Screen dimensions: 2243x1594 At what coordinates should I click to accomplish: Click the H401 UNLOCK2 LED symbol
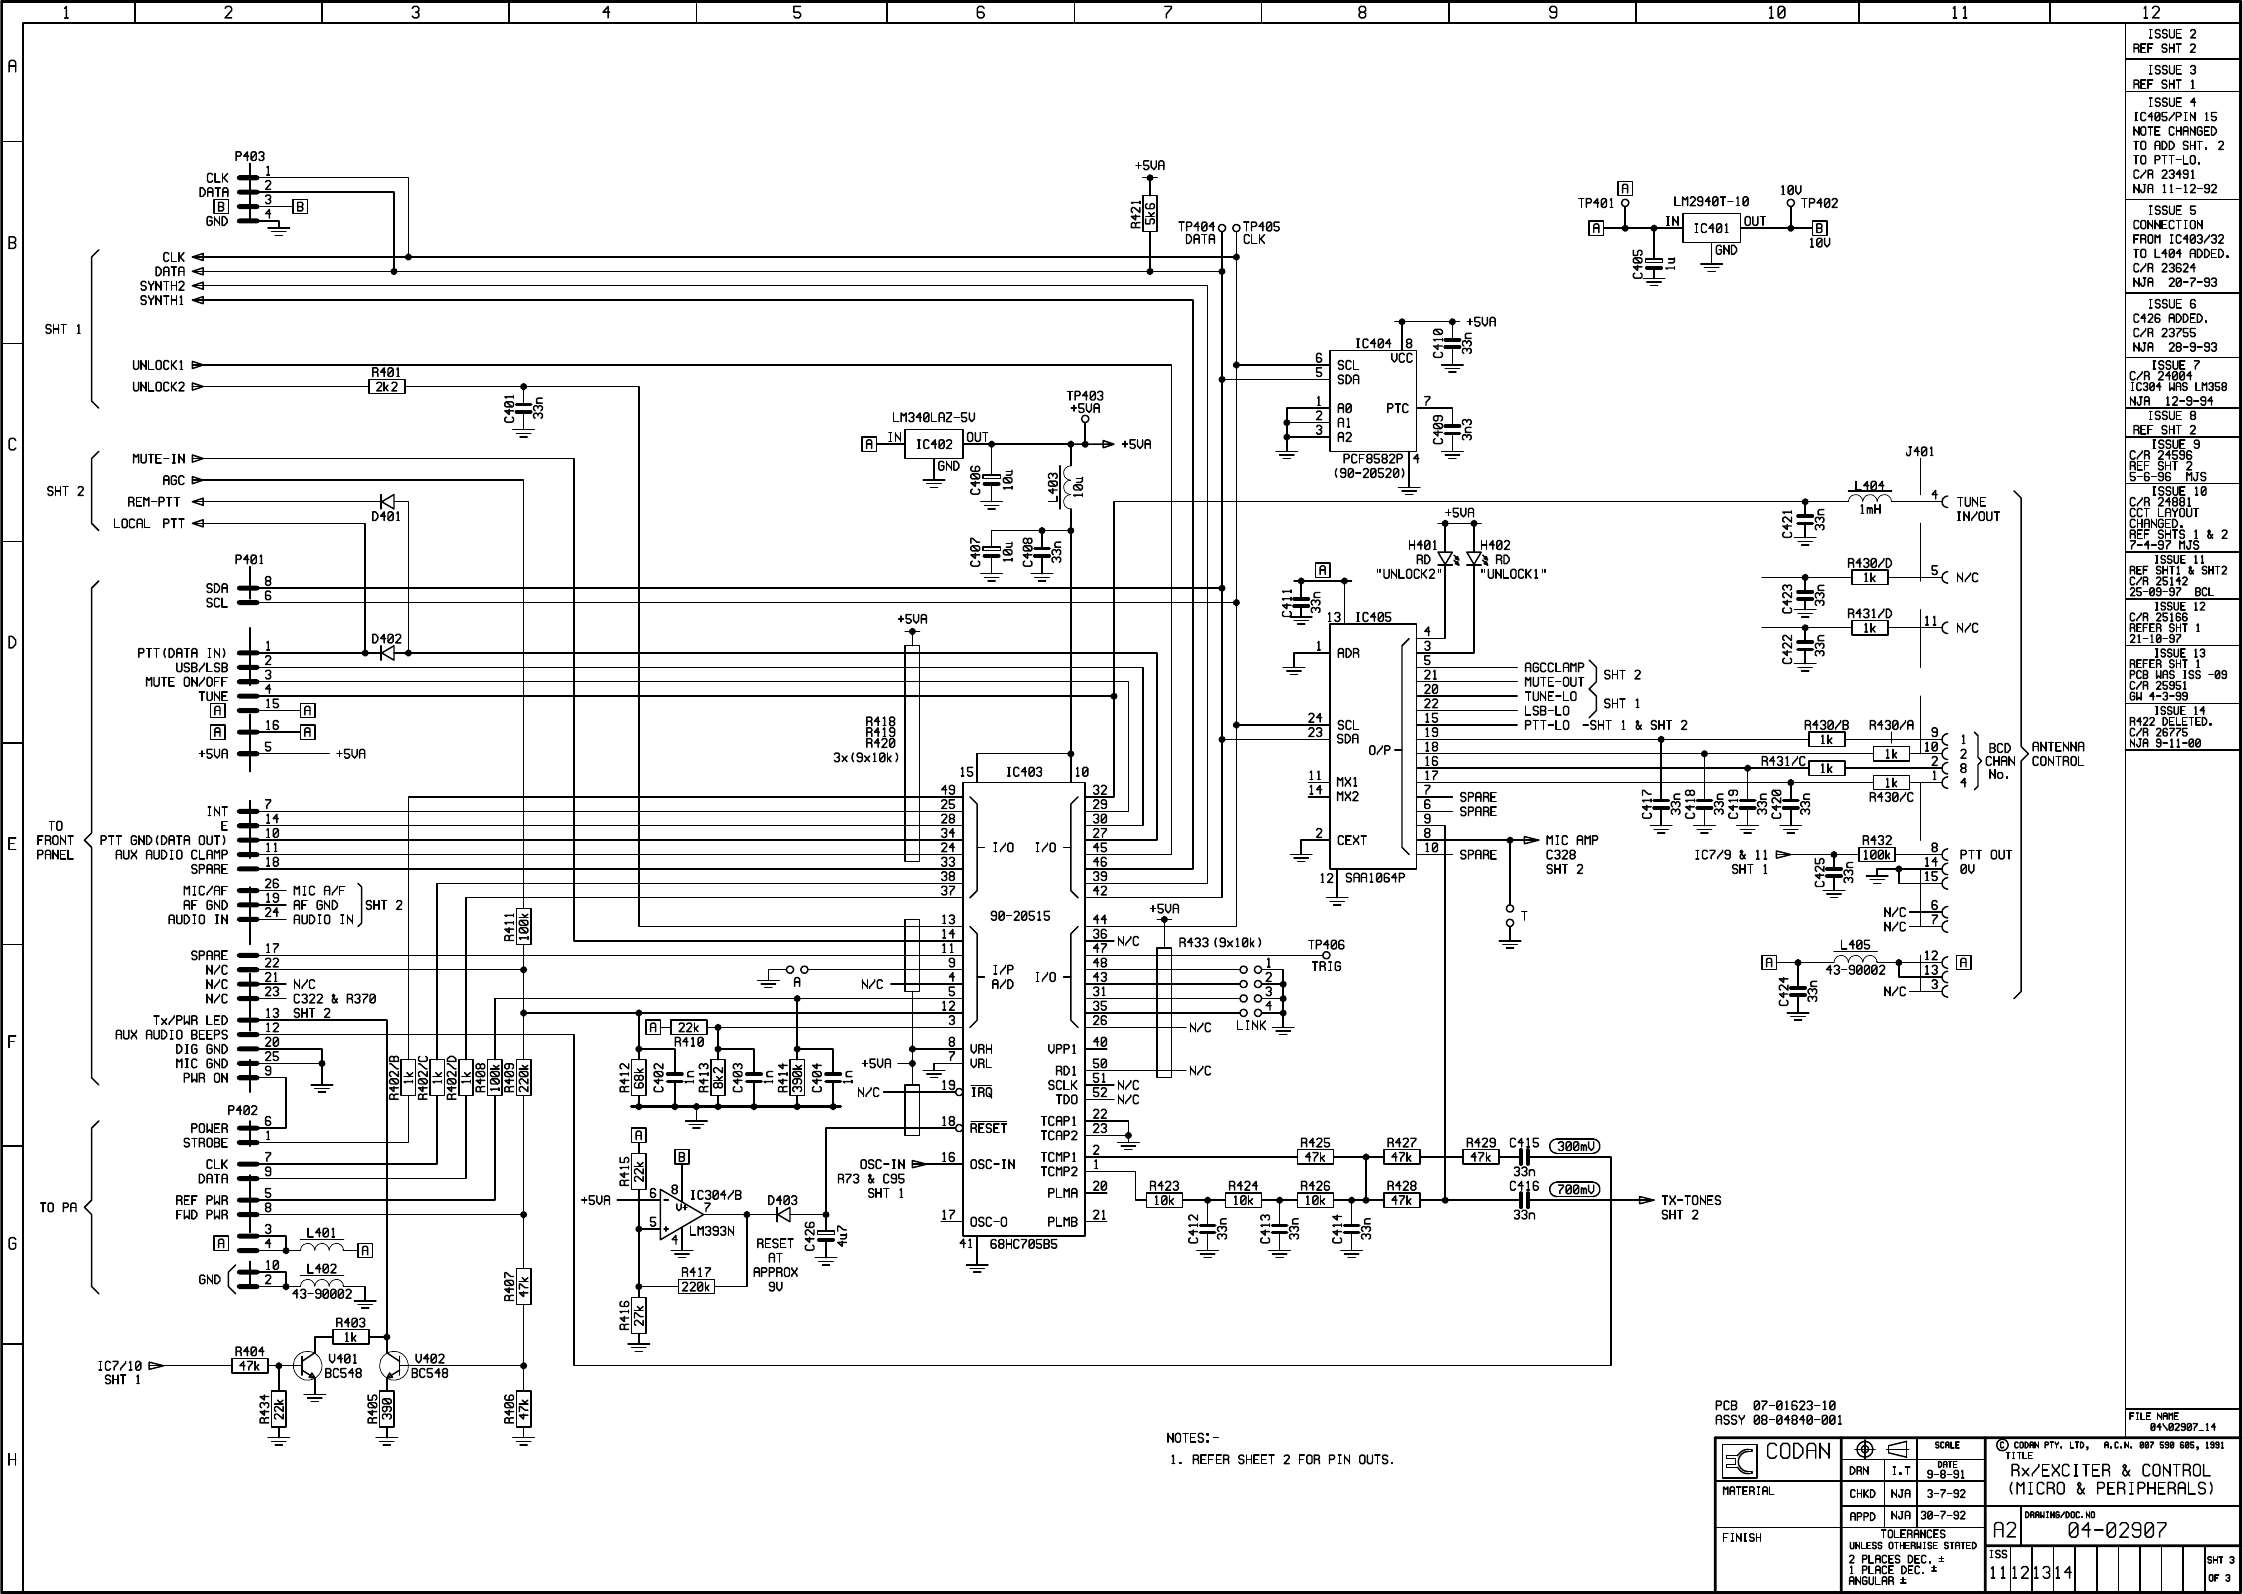[1444, 560]
